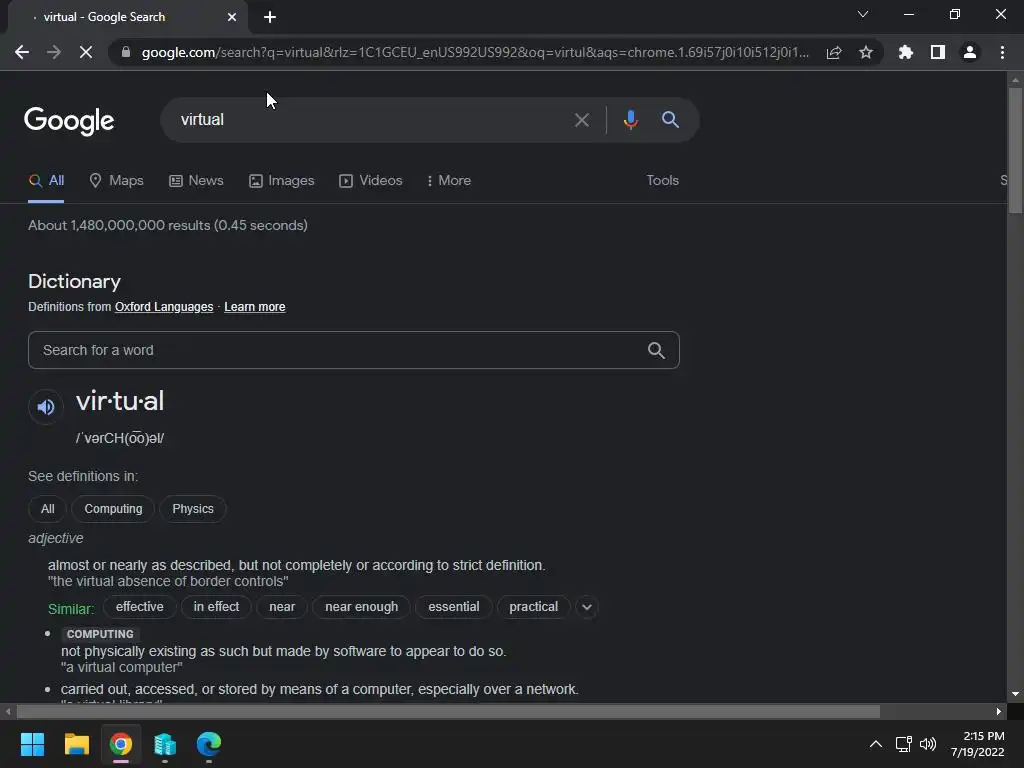Bookmark this page with the star
1024x768 pixels.
coord(866,52)
